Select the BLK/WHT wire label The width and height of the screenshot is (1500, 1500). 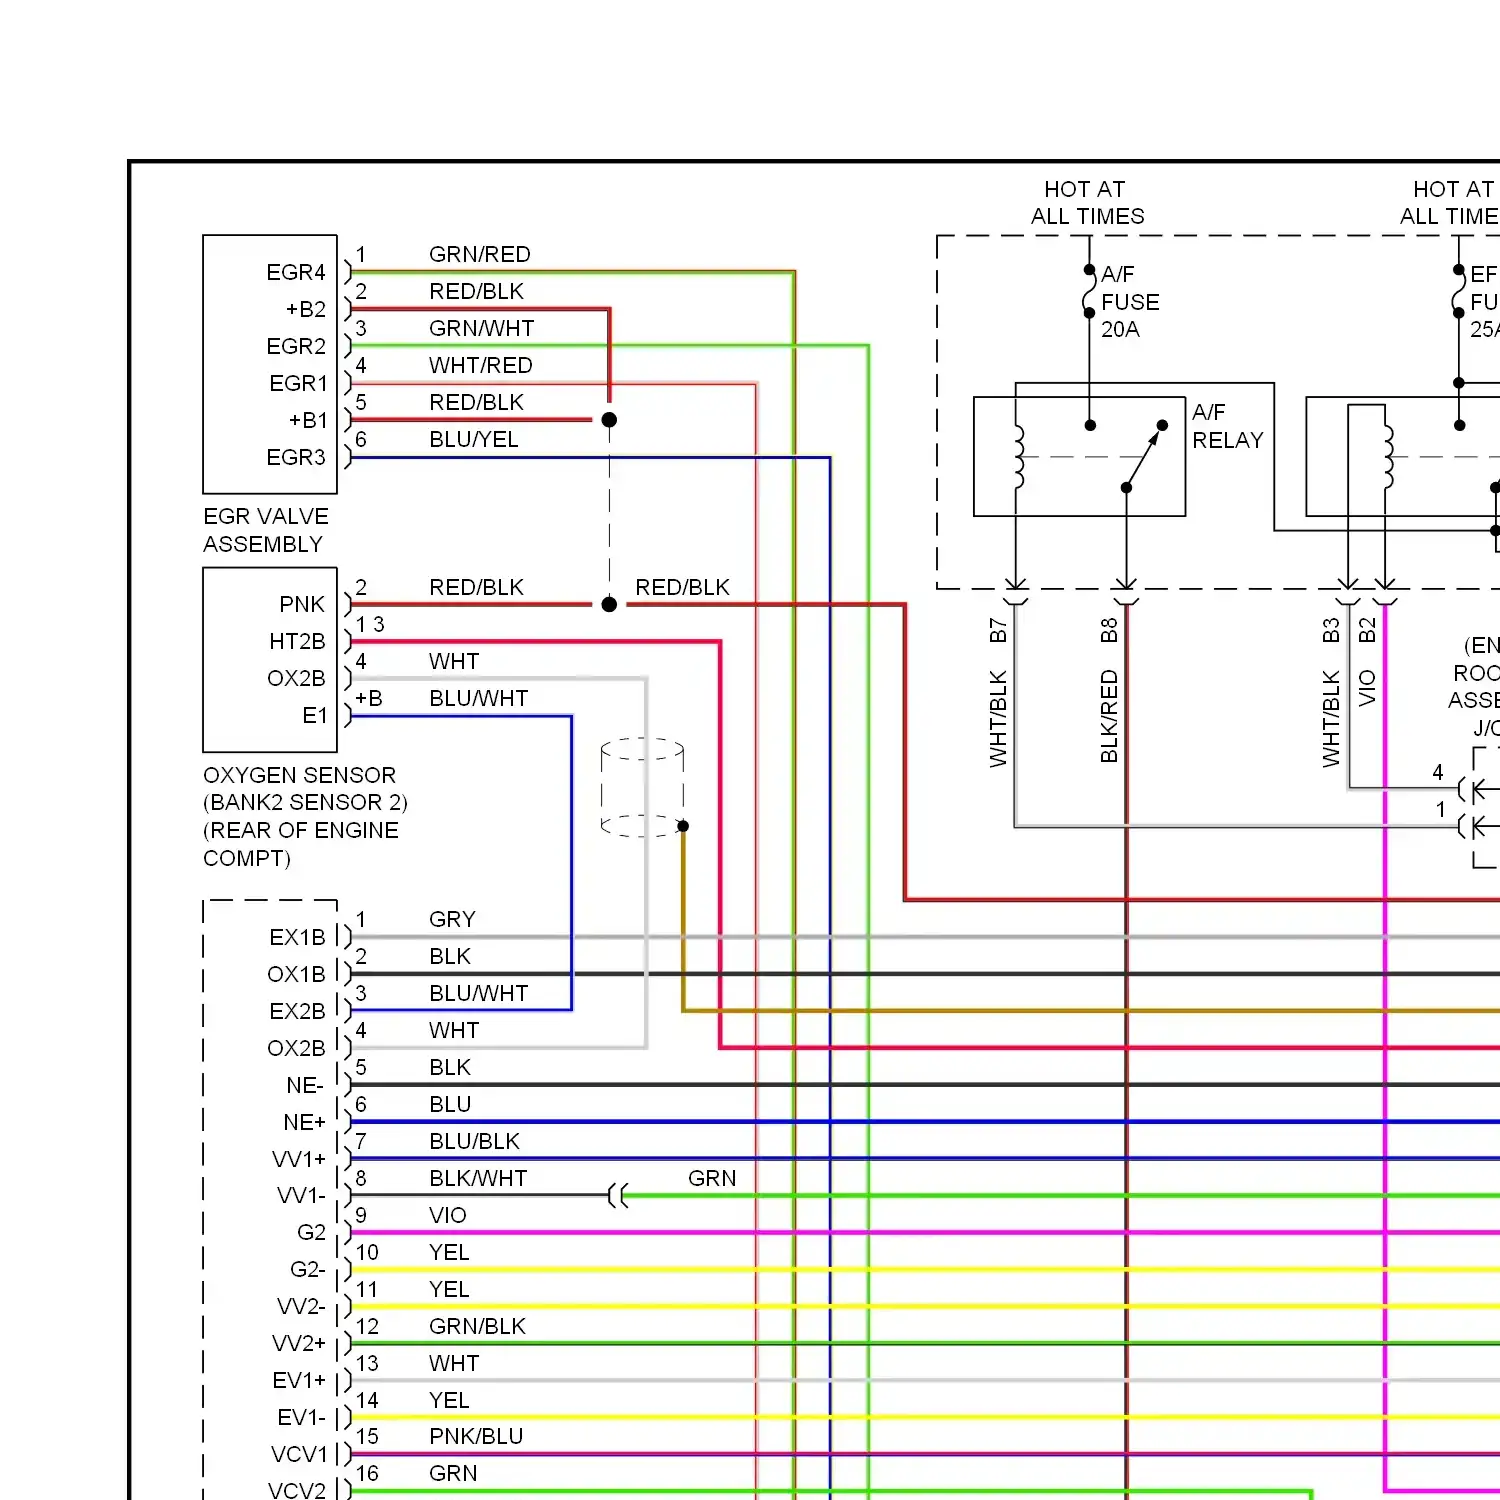478,1178
